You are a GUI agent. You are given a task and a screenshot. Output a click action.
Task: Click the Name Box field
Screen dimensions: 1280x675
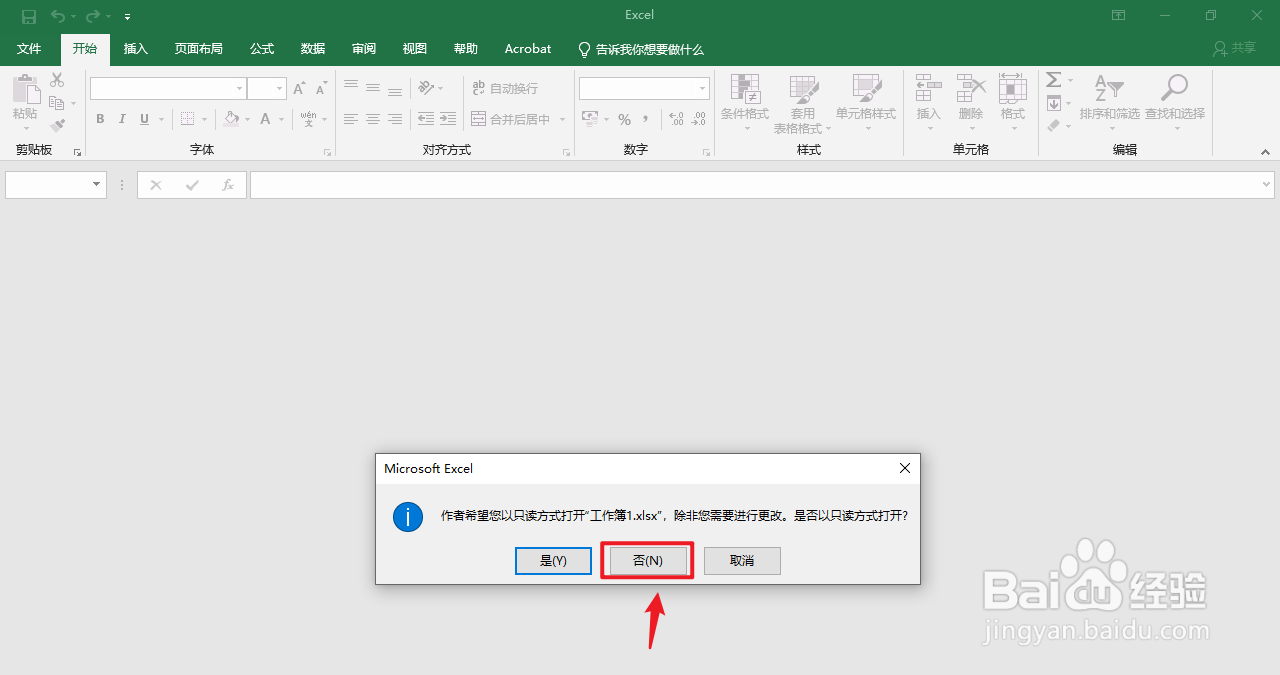tap(56, 185)
